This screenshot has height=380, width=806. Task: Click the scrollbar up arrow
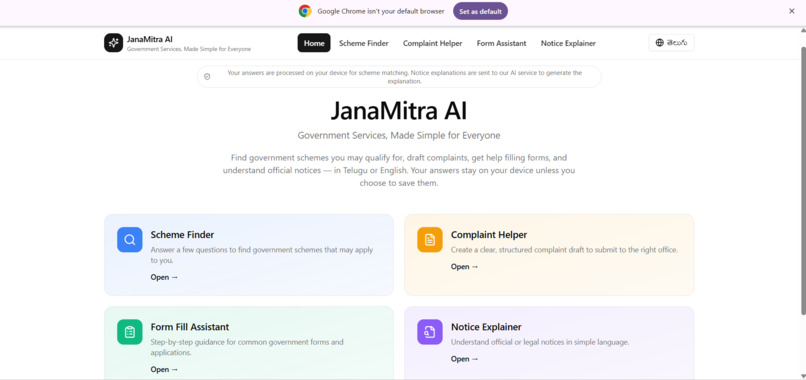[x=802, y=31]
